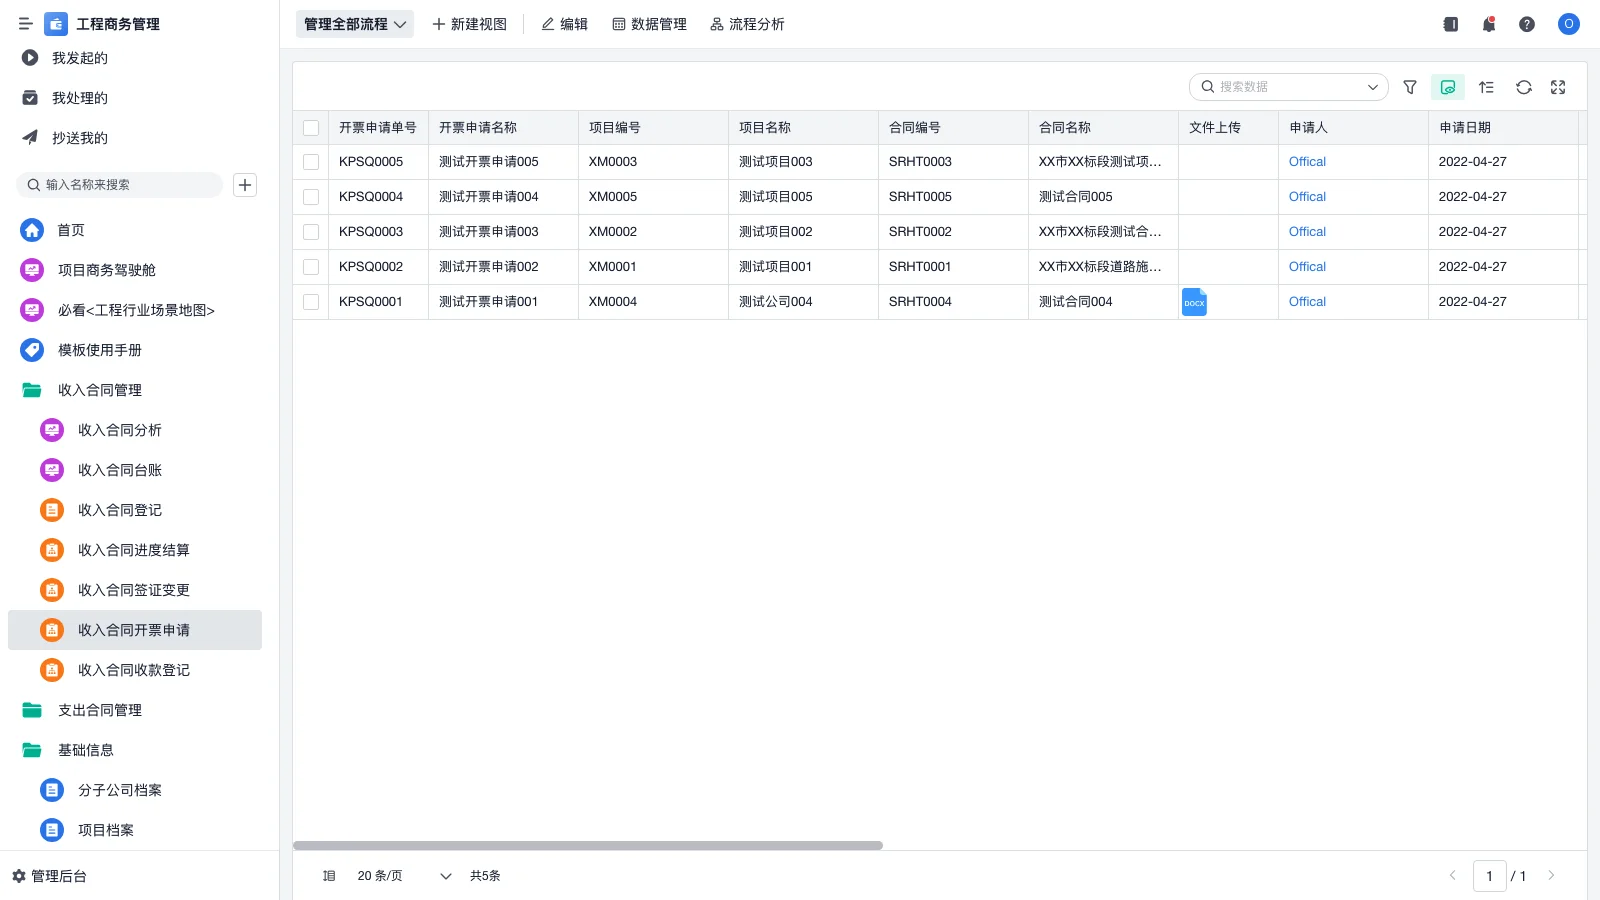Check the select-all checkbox in table header

click(311, 127)
